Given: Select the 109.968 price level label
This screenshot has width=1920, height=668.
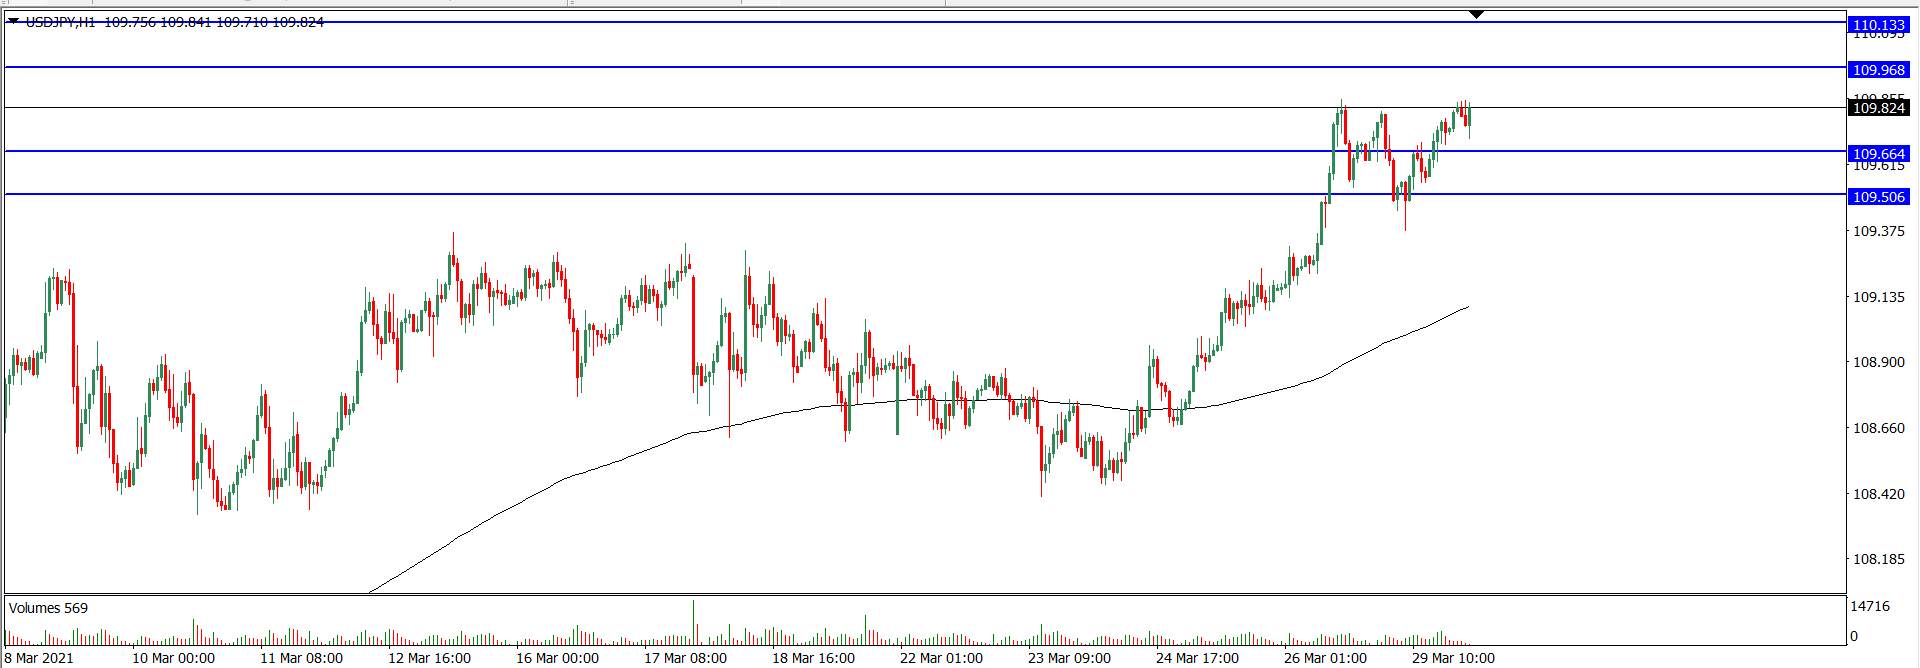Looking at the screenshot, I should pyautogui.click(x=1879, y=70).
